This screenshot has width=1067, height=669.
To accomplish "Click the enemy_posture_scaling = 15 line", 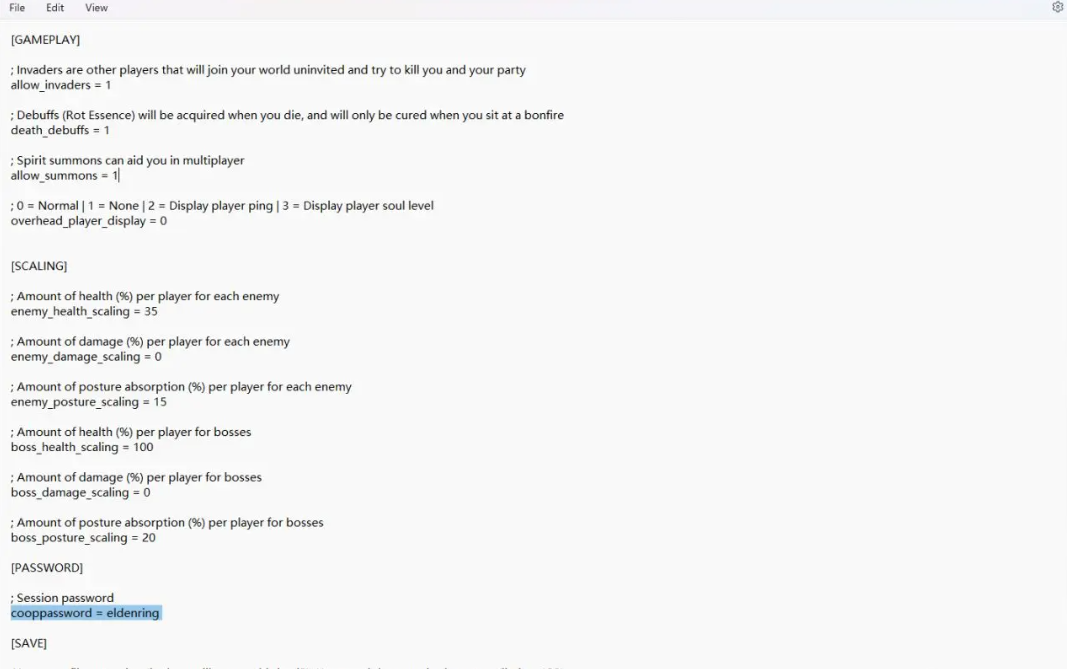I will 88,402.
